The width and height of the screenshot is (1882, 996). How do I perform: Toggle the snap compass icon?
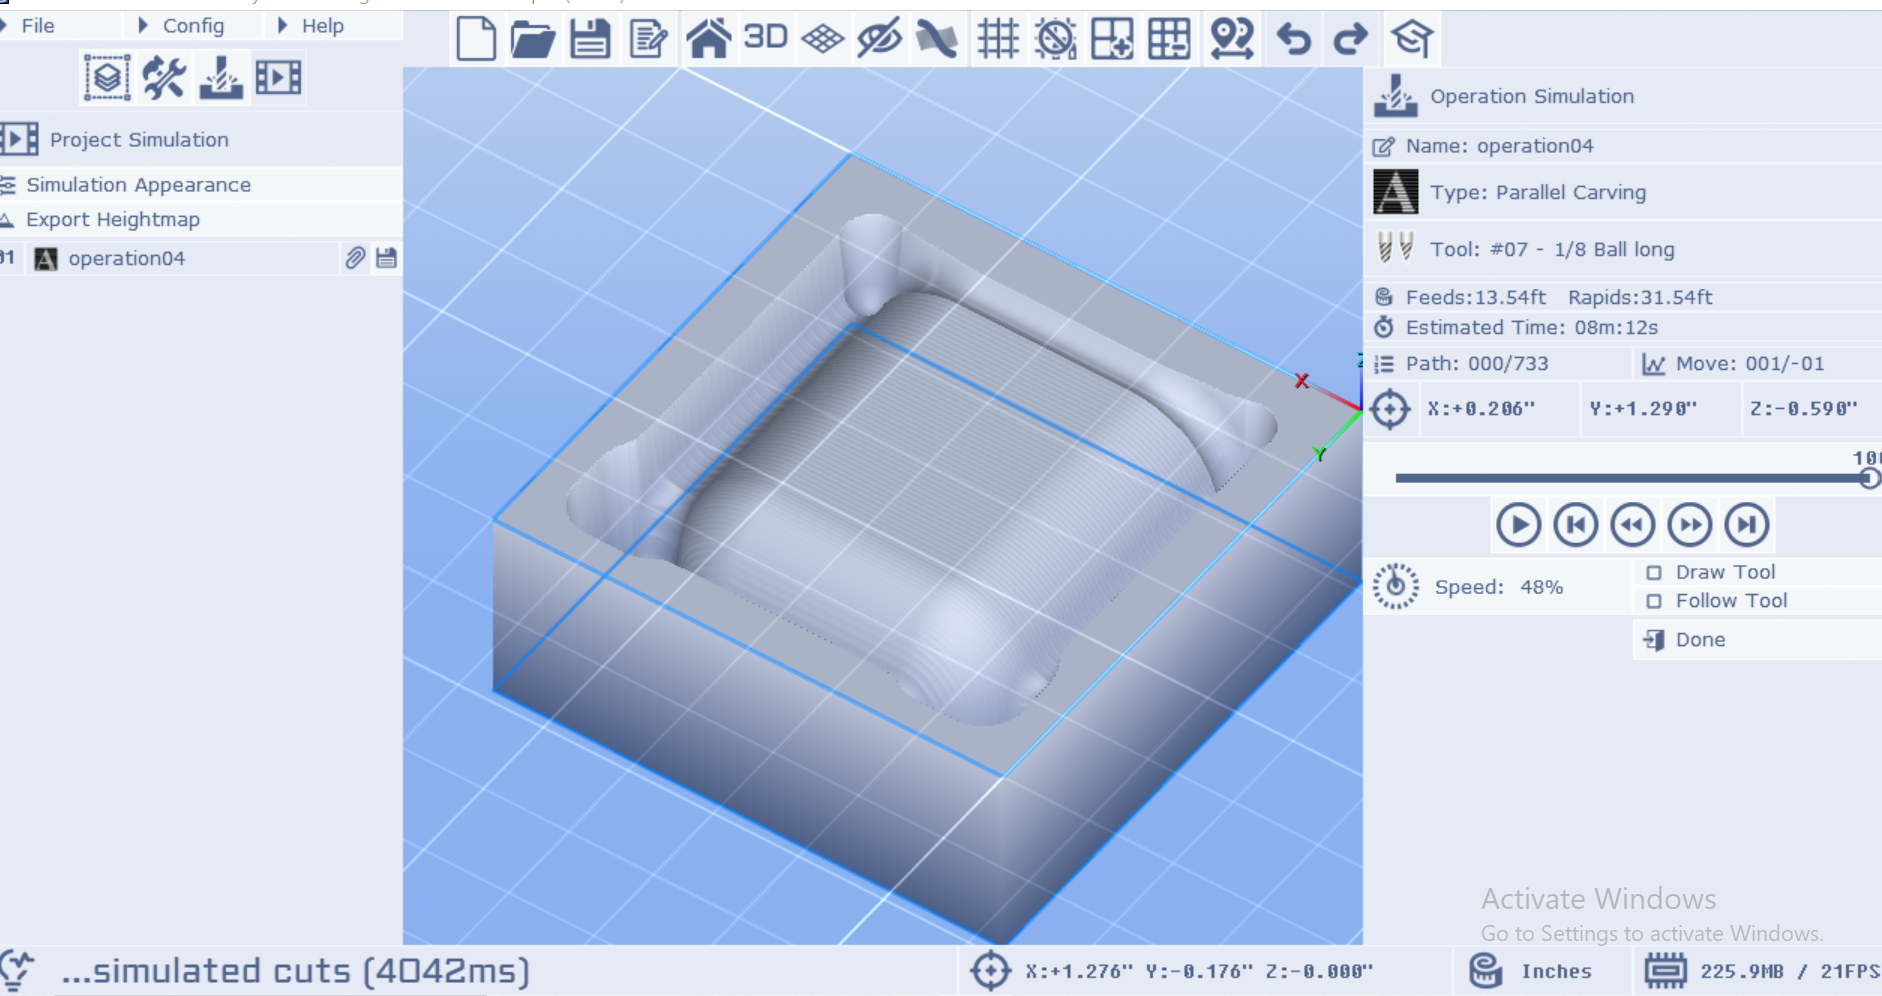[1055, 39]
